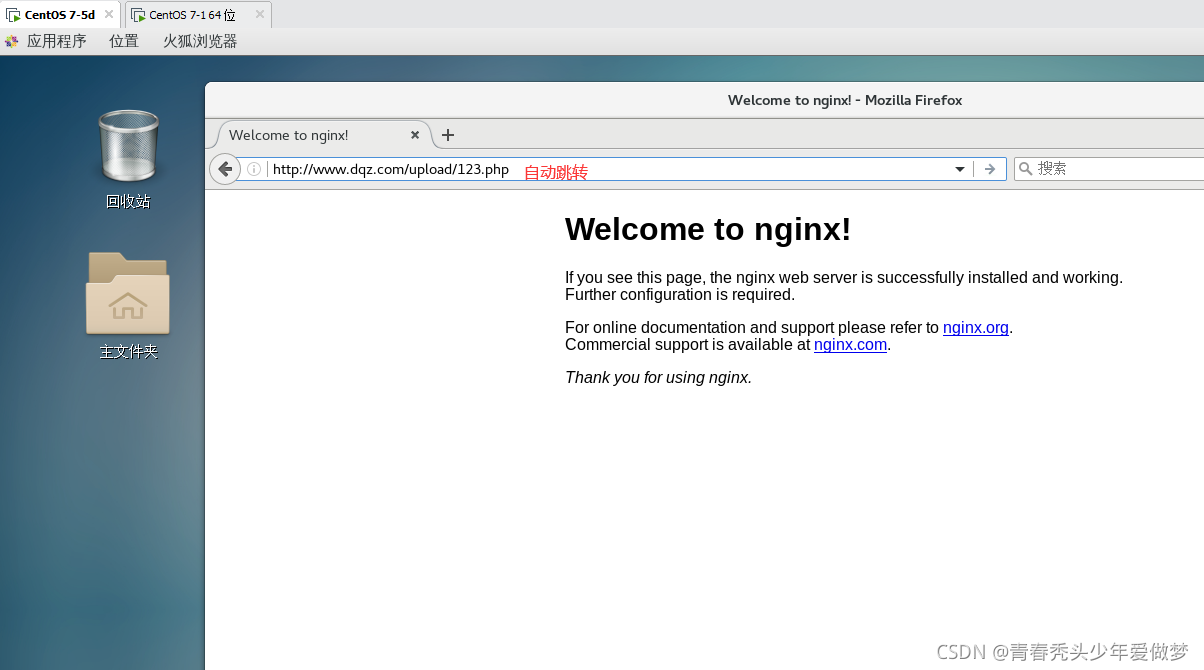Switch to the CentOS 7-1 64 位 VM tab

[x=197, y=15]
